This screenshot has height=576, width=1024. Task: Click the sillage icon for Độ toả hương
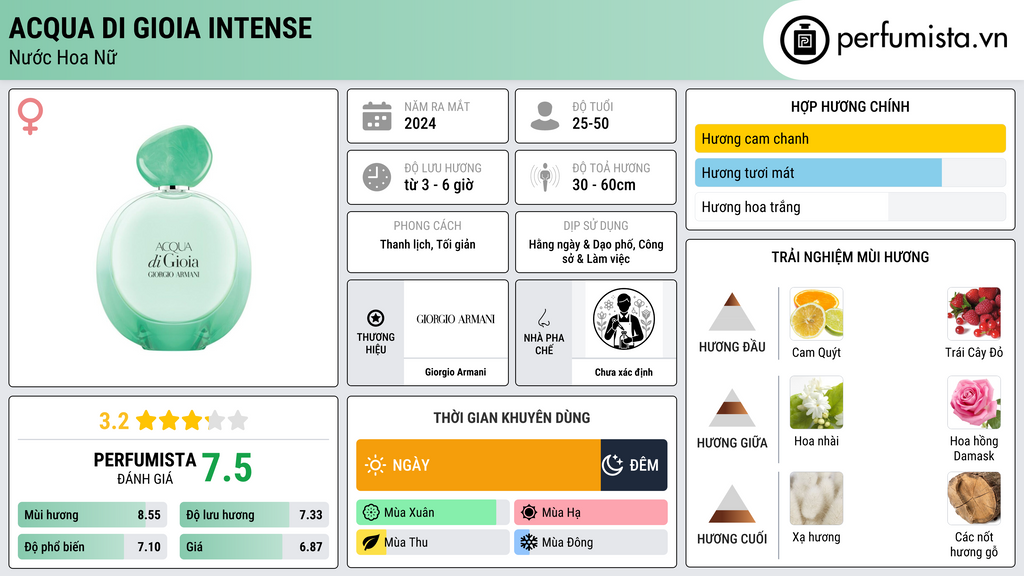[545, 177]
